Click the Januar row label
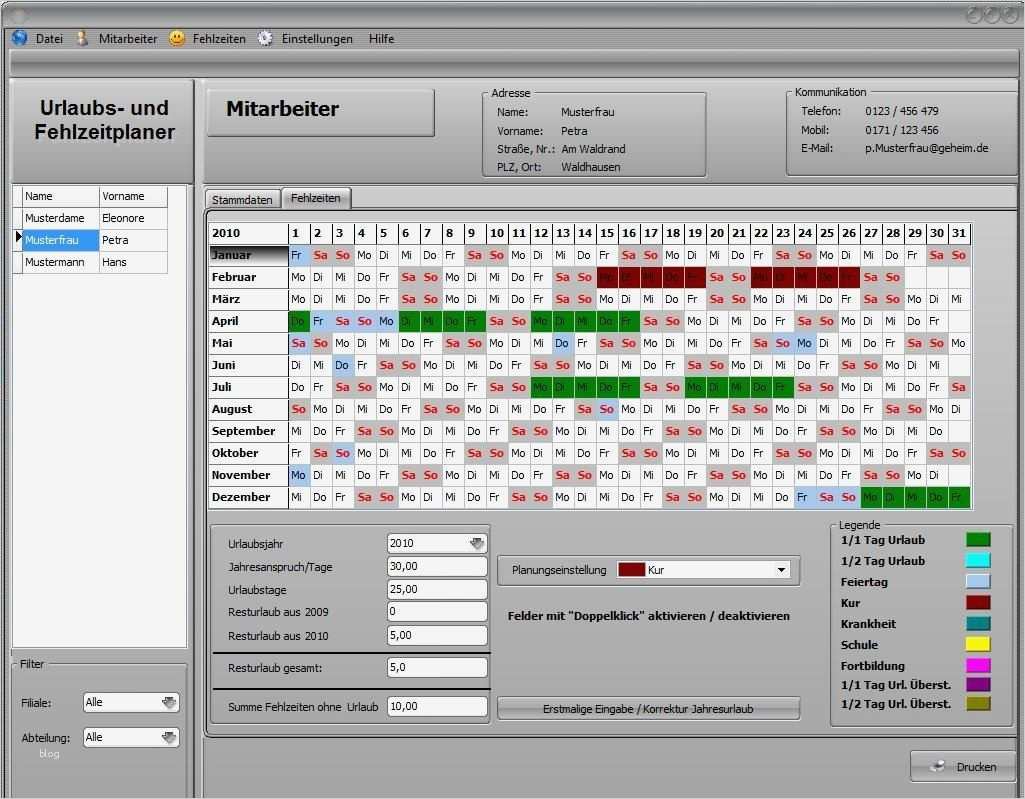The height and width of the screenshot is (799, 1025). tap(248, 255)
